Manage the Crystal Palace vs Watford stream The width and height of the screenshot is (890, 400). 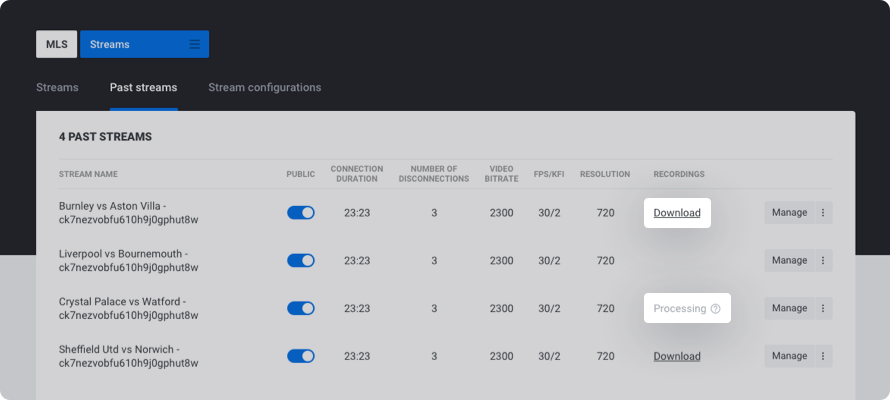pyautogui.click(x=789, y=308)
